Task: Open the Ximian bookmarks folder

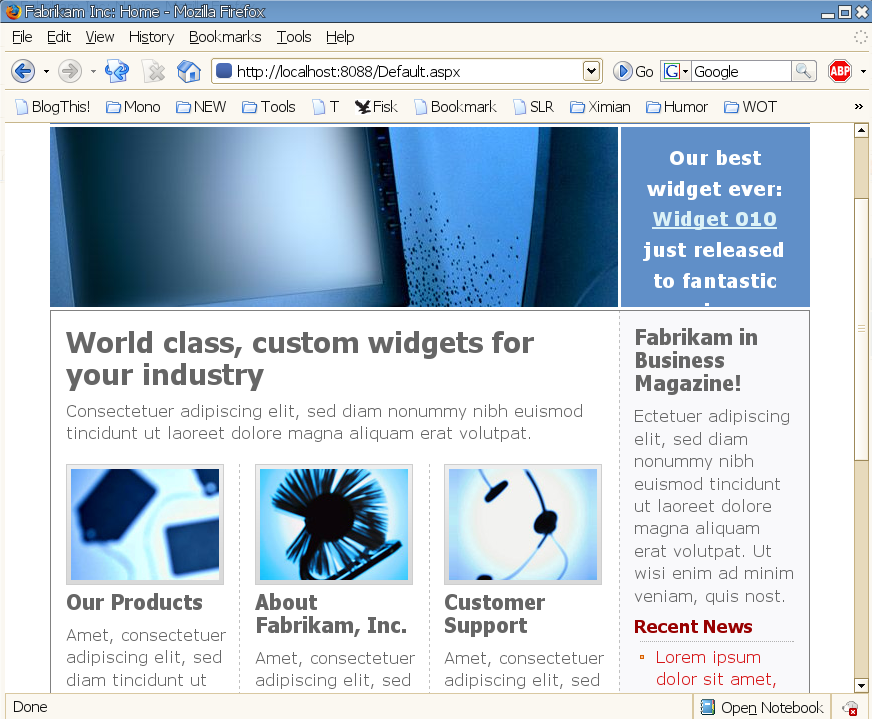Action: click(601, 107)
